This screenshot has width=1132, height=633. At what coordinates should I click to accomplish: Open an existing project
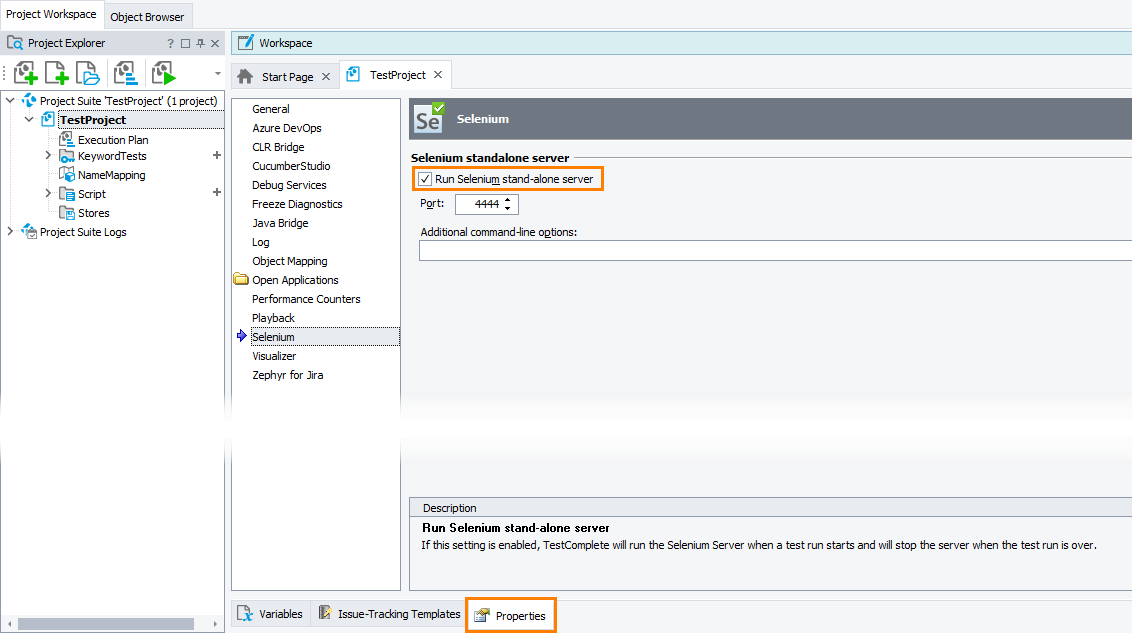[x=87, y=72]
